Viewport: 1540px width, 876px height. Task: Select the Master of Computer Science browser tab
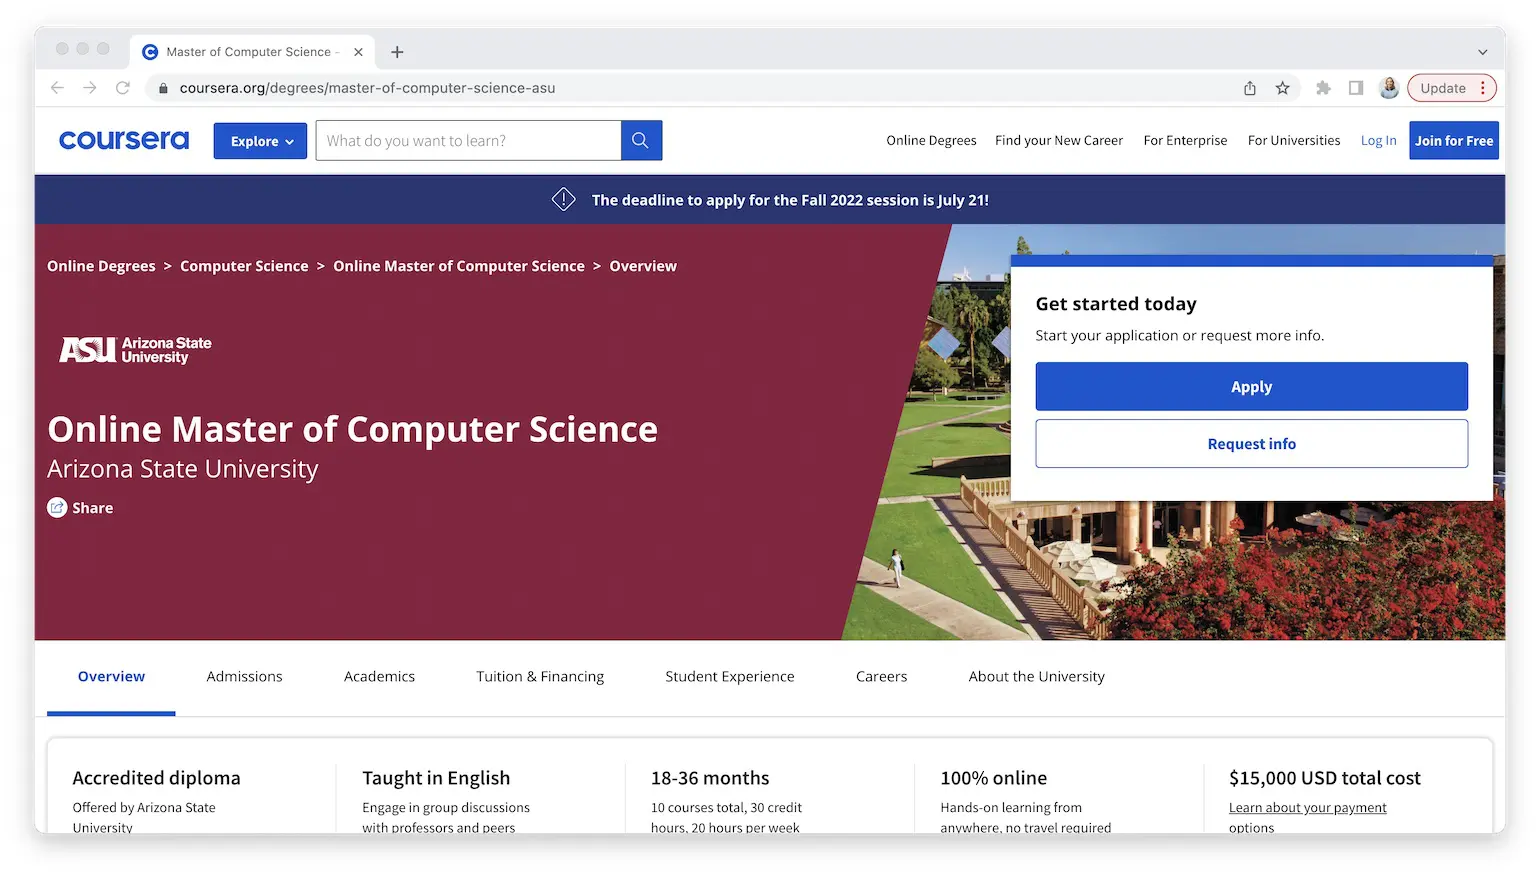click(248, 51)
